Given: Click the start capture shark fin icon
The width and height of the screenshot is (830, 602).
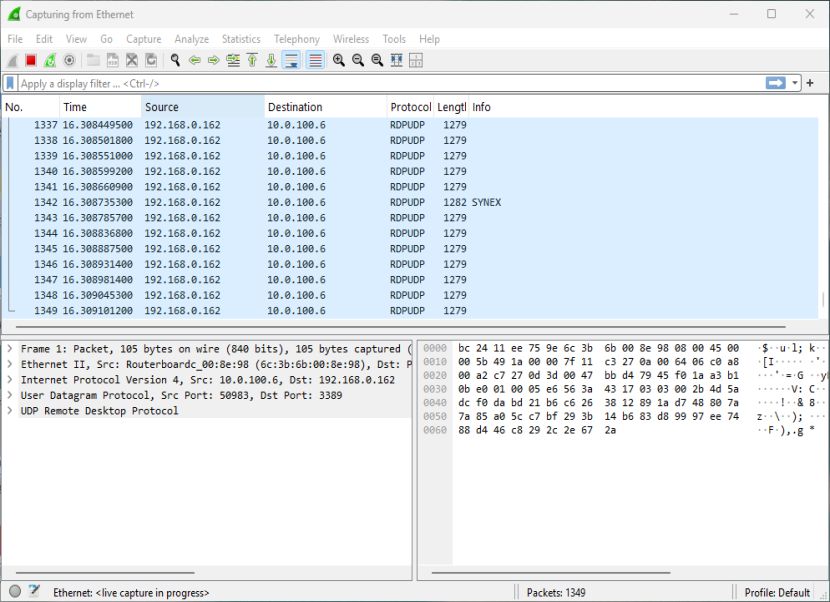Looking at the screenshot, I should click(12, 60).
